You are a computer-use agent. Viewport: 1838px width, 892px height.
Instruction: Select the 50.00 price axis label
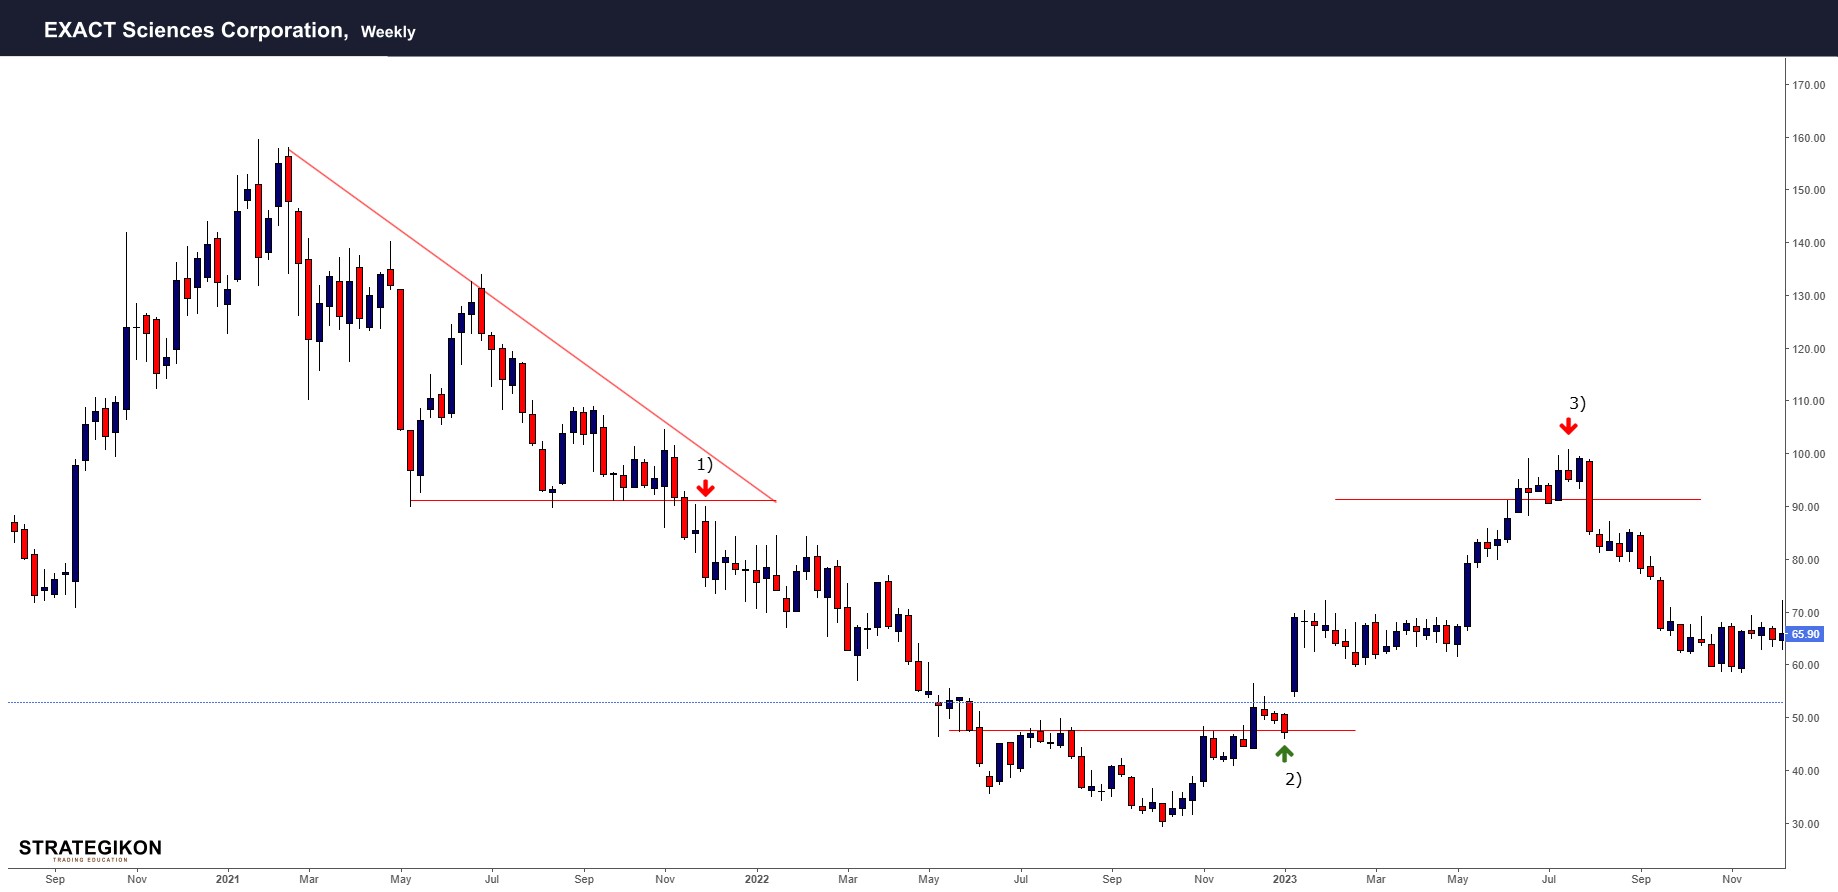point(1806,718)
